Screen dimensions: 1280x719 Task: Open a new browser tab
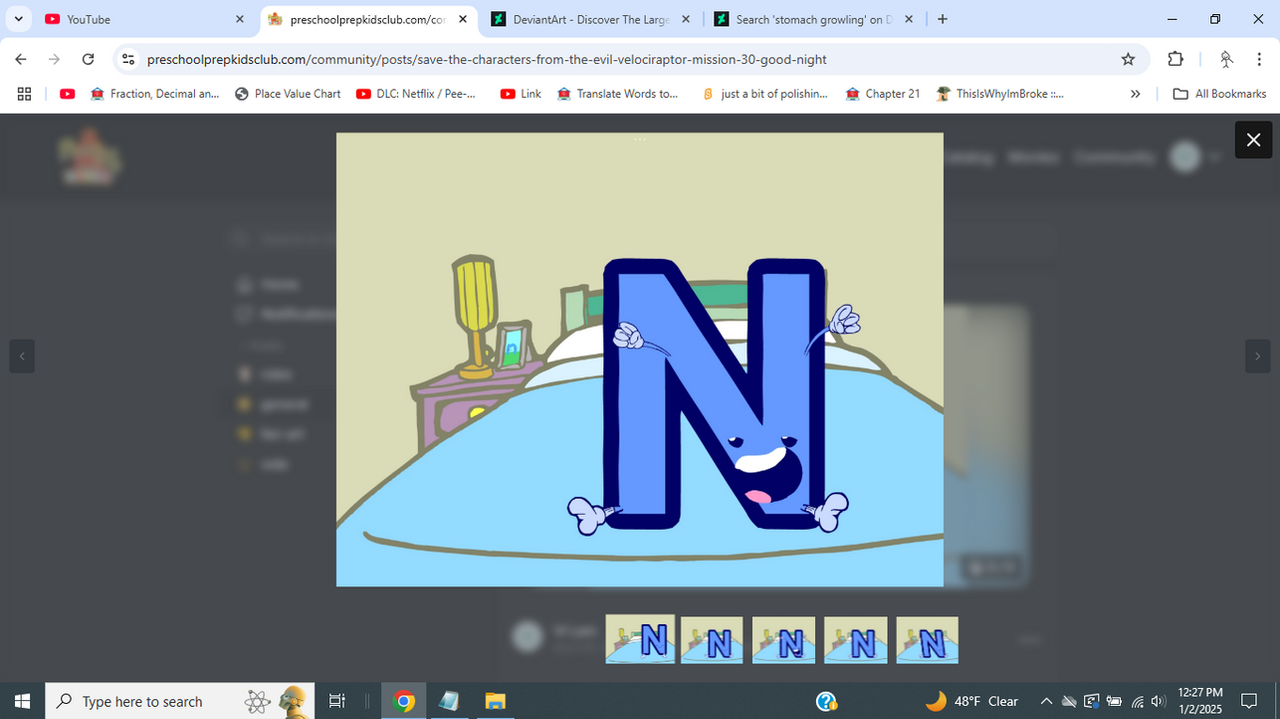[942, 19]
